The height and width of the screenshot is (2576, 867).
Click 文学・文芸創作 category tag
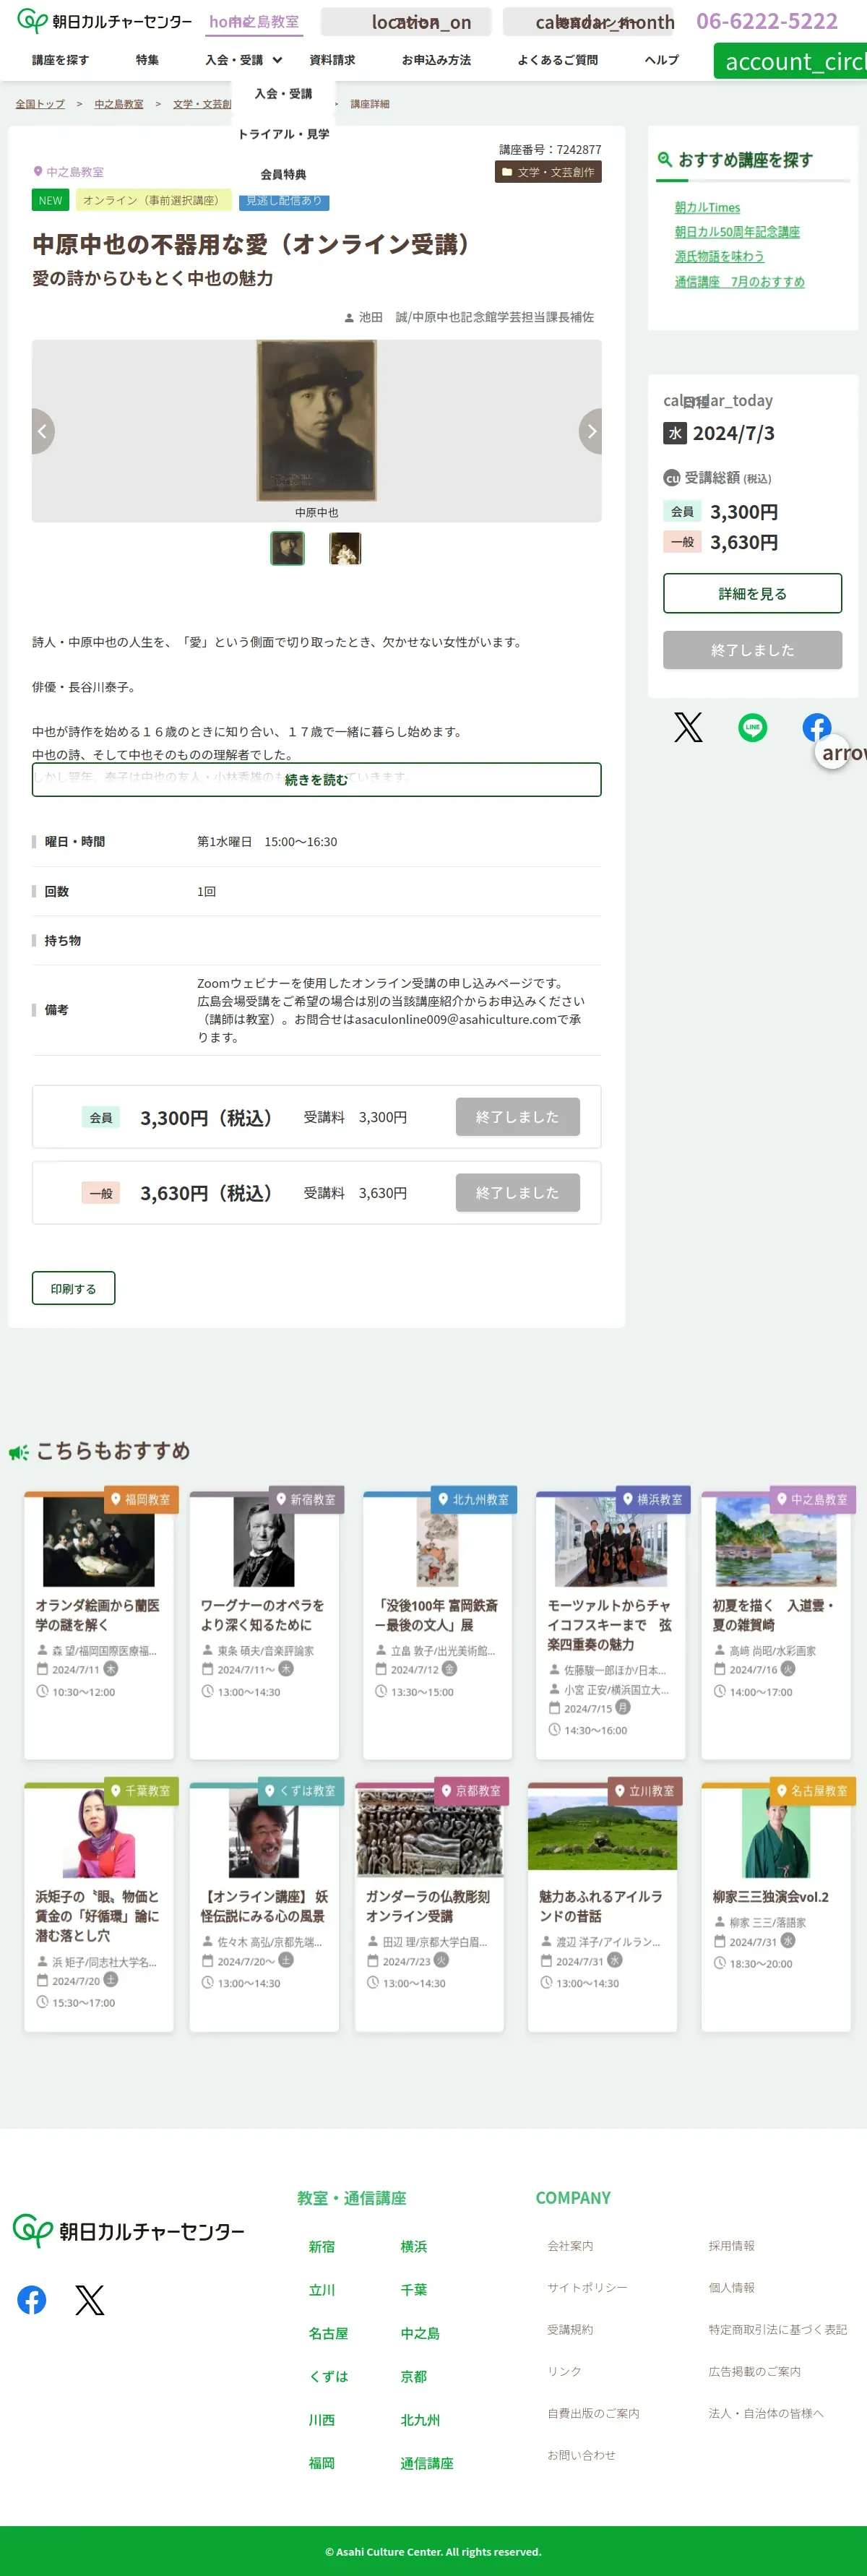click(548, 172)
